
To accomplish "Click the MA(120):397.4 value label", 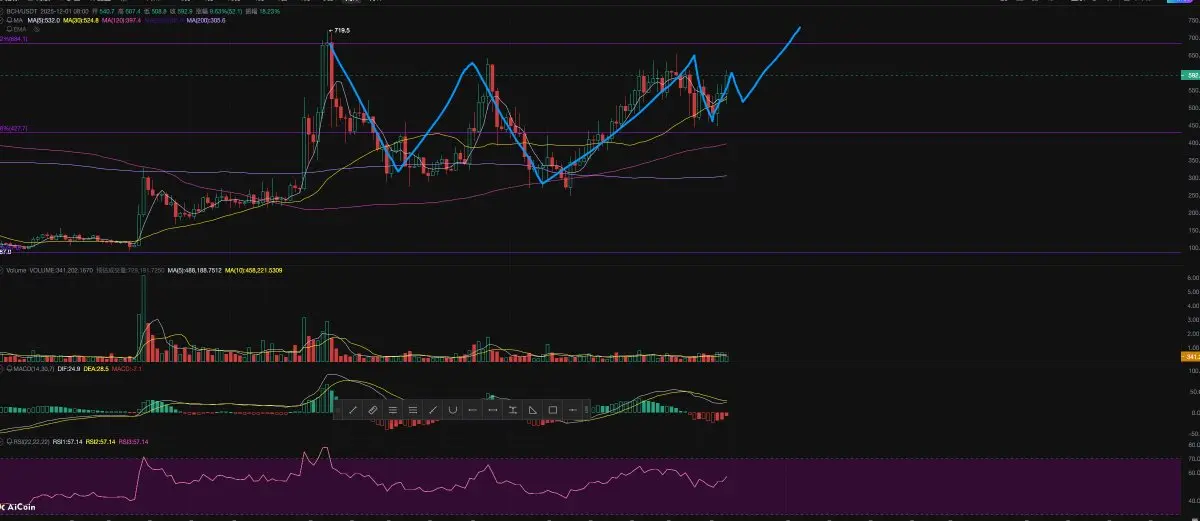I will [x=121, y=20].
